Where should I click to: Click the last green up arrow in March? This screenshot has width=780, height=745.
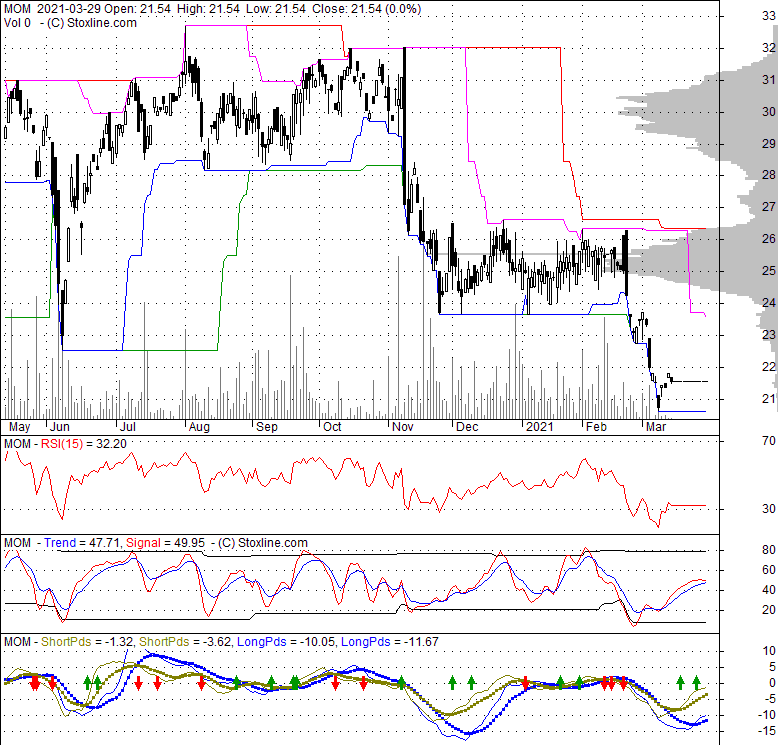pos(696,682)
